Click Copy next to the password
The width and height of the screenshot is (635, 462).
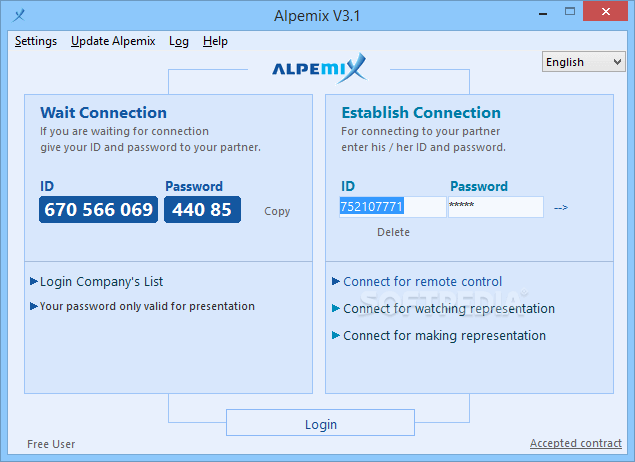click(277, 211)
